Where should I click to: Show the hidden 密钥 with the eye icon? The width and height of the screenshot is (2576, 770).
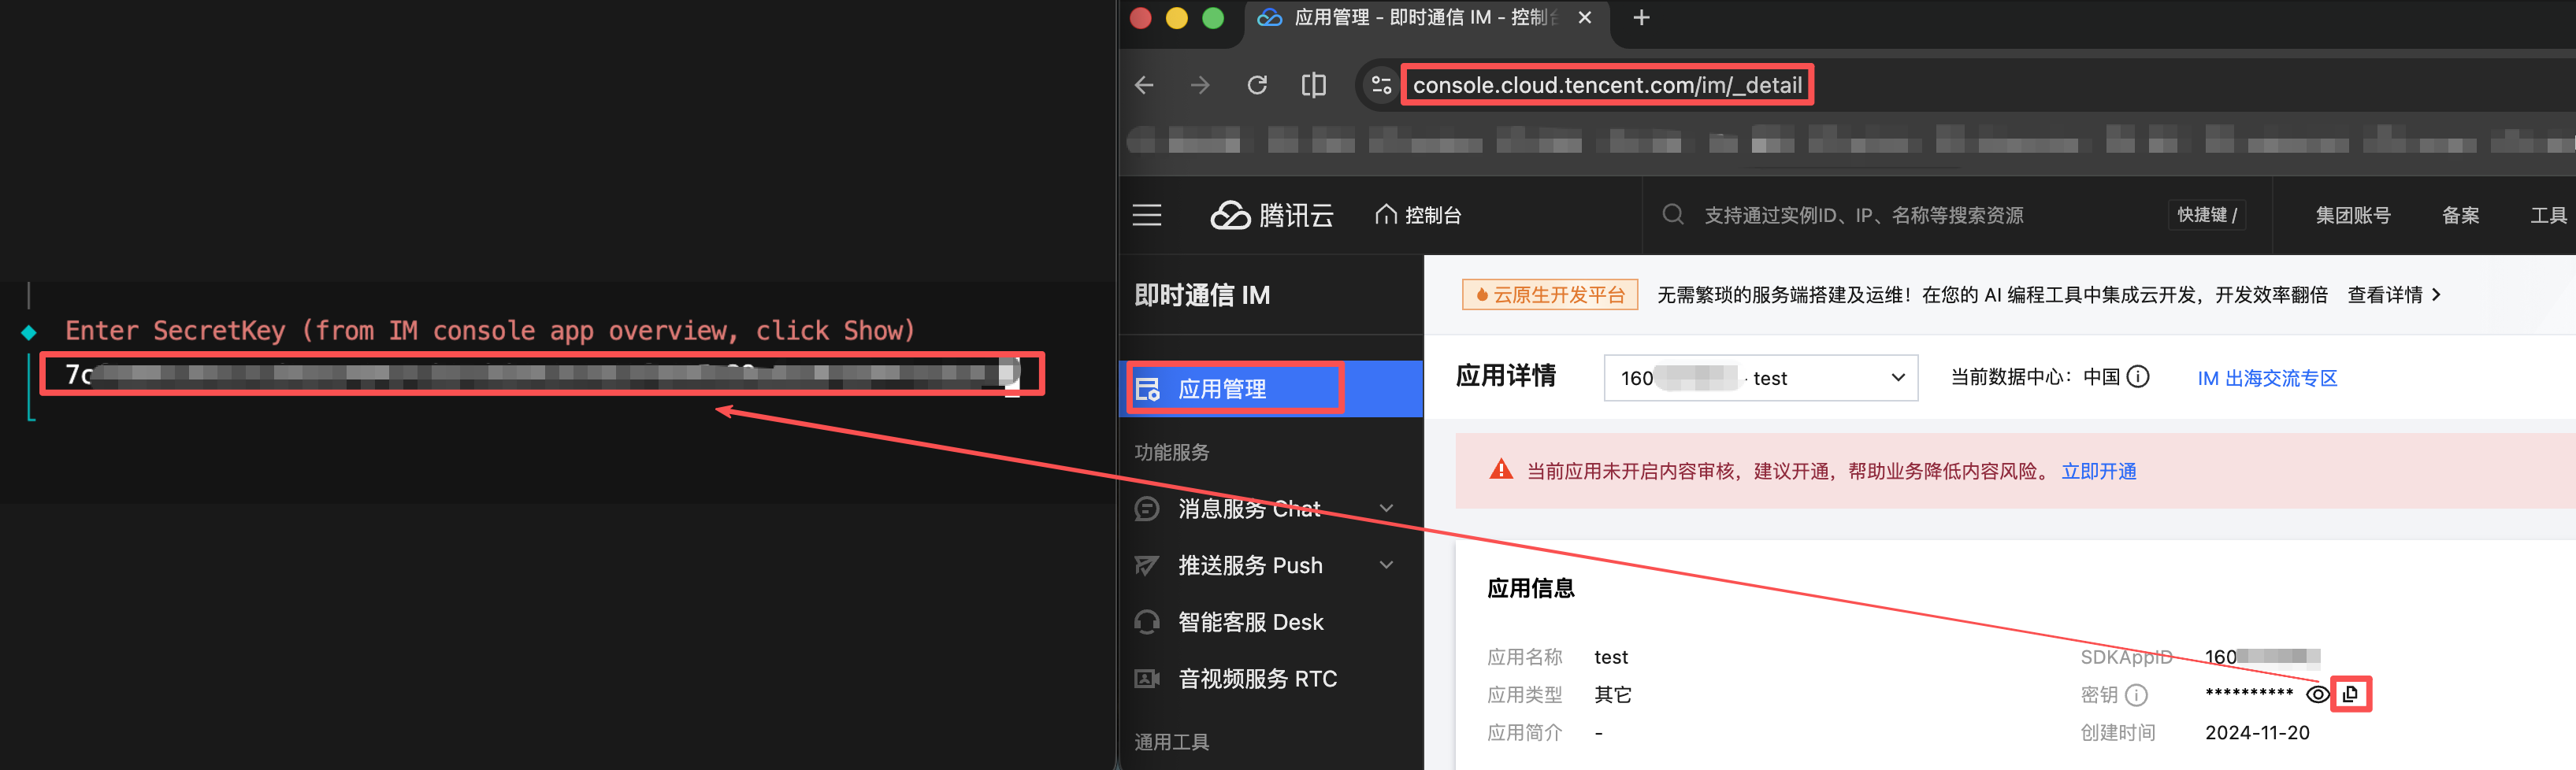point(2317,694)
